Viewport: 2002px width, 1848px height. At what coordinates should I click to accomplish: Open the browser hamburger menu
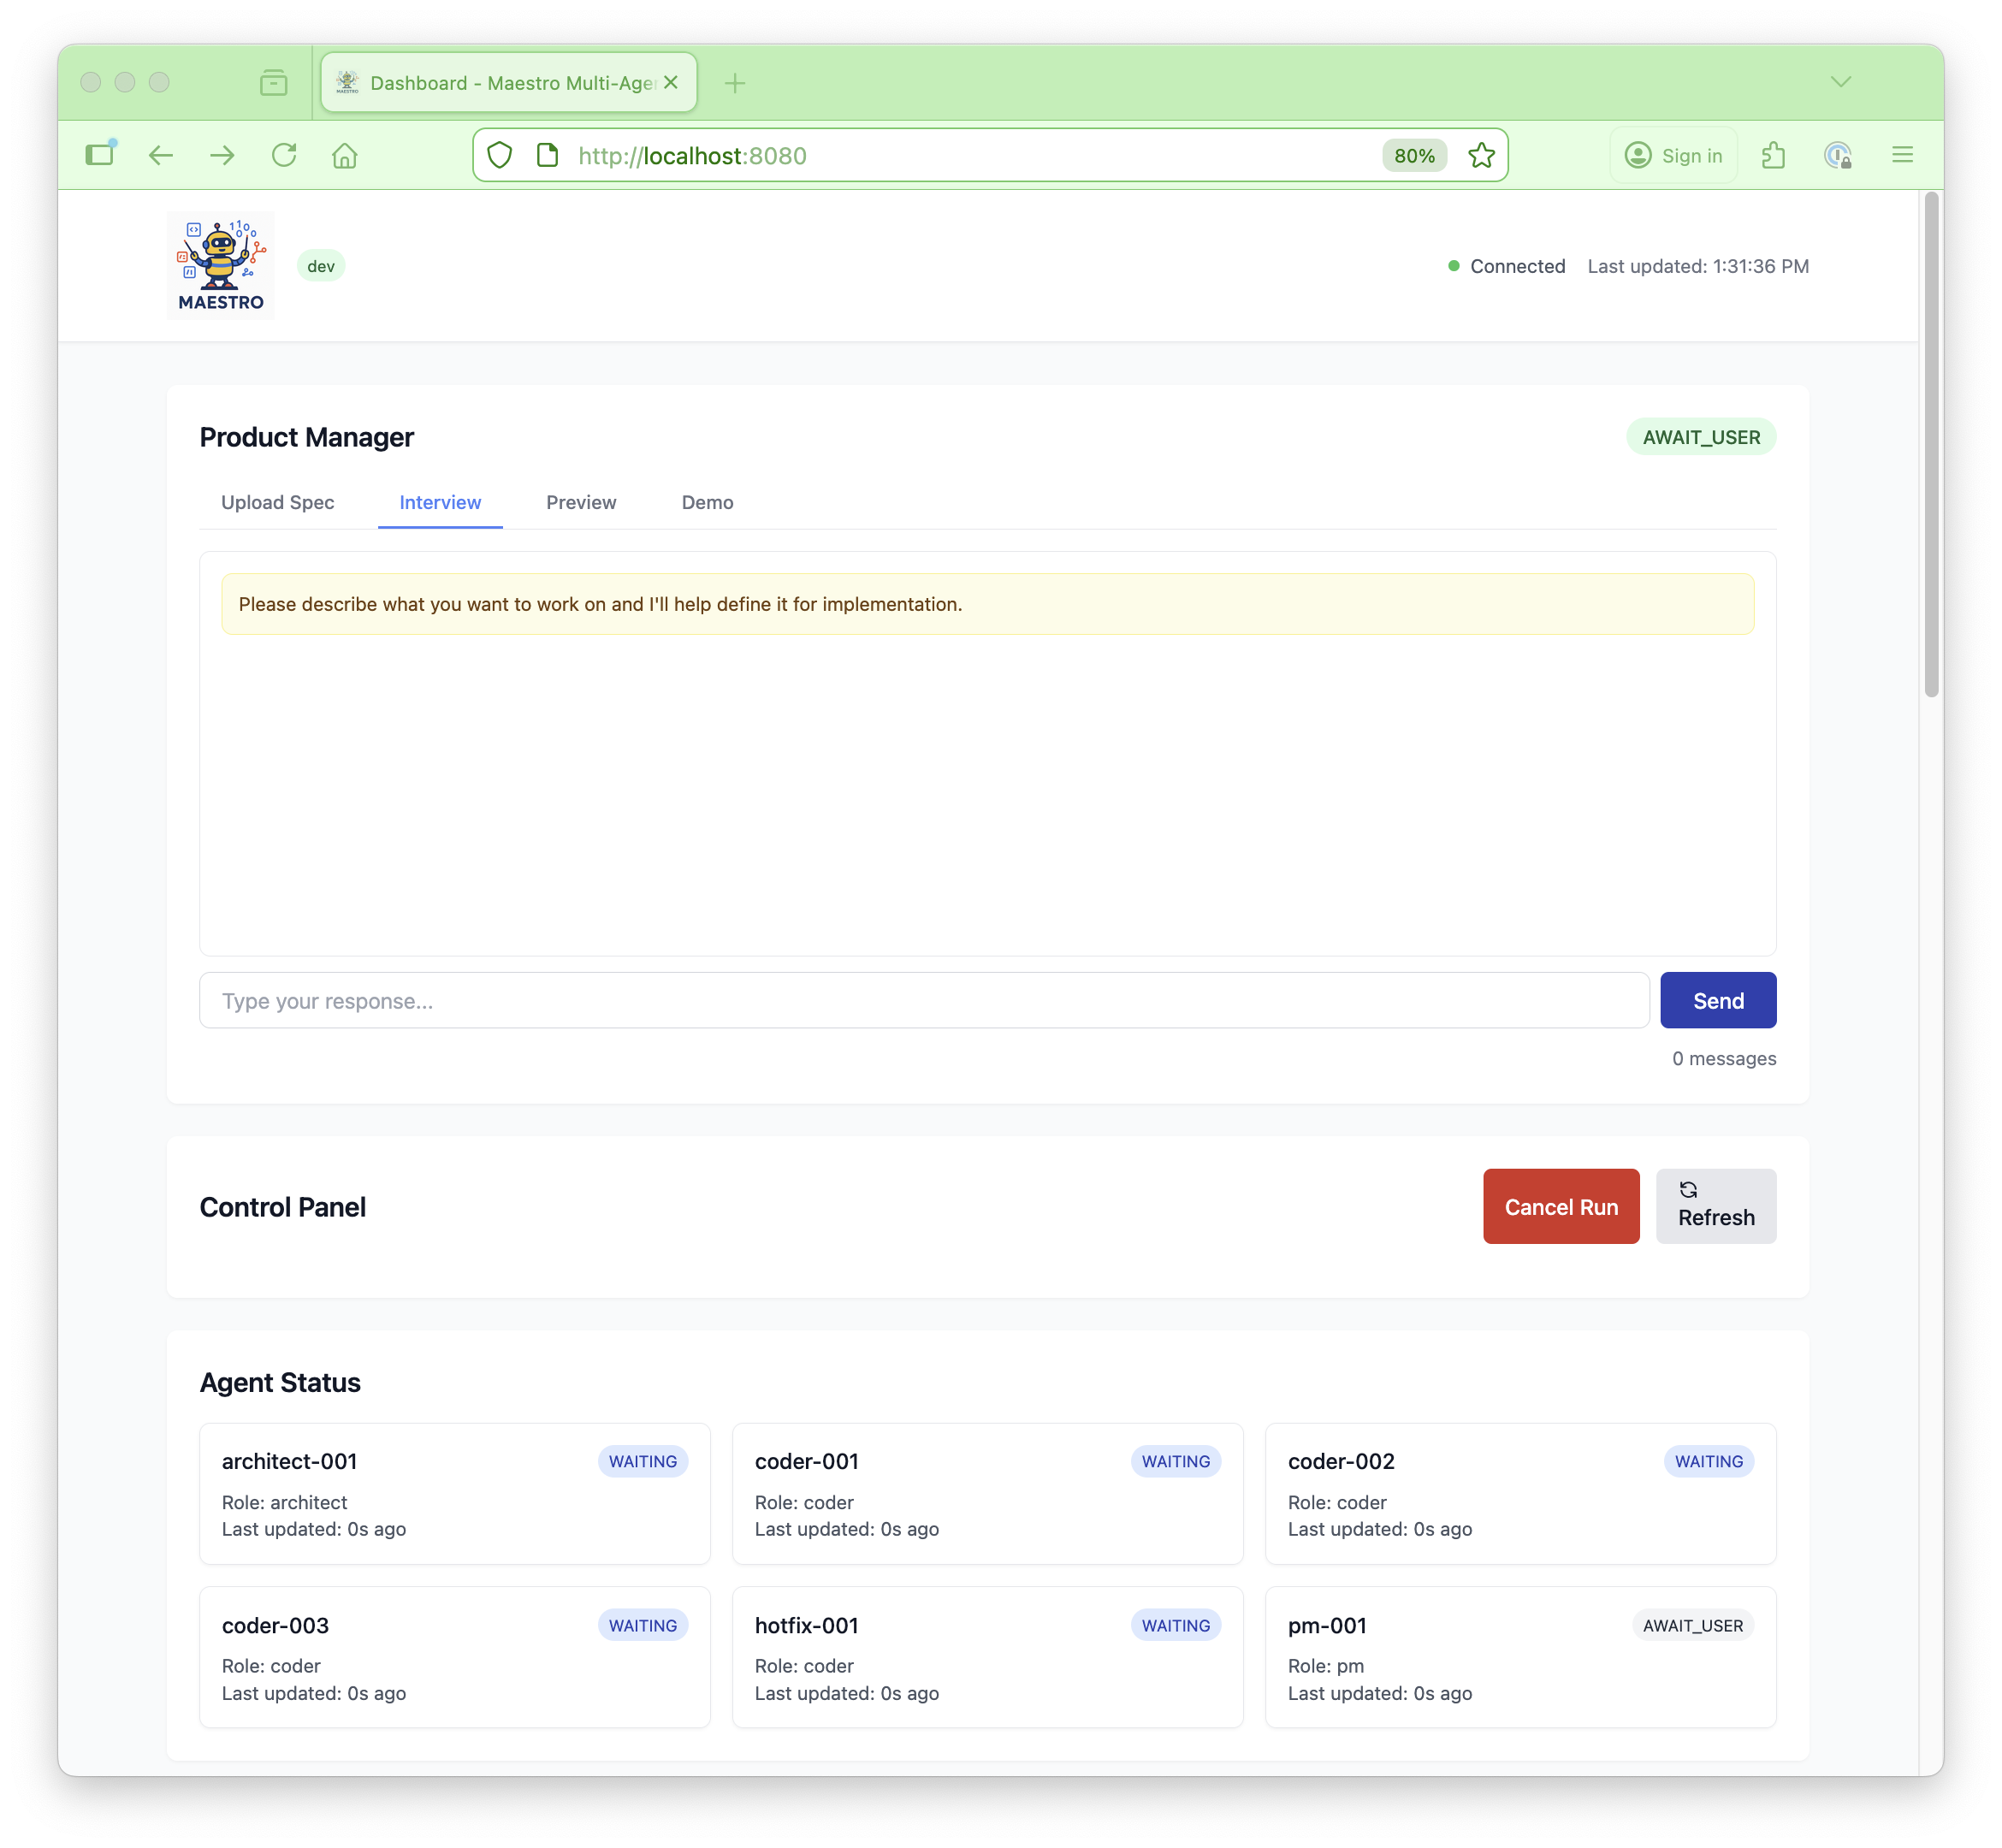pos(1902,155)
